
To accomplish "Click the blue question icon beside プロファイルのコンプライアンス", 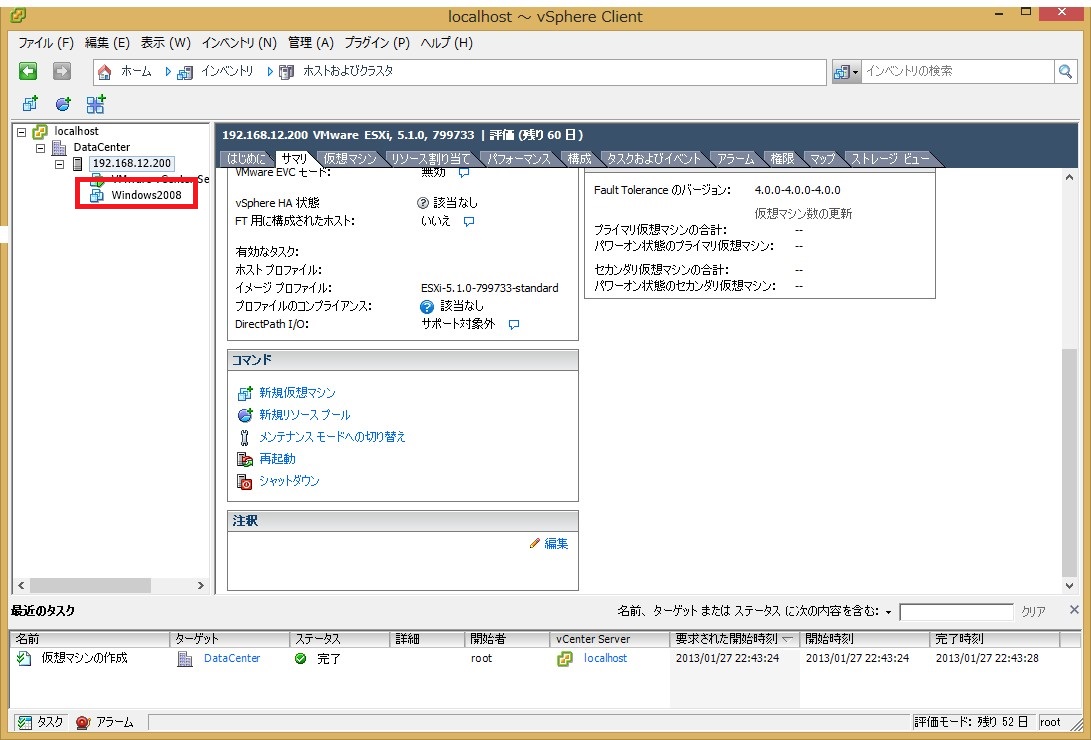I will (427, 306).
